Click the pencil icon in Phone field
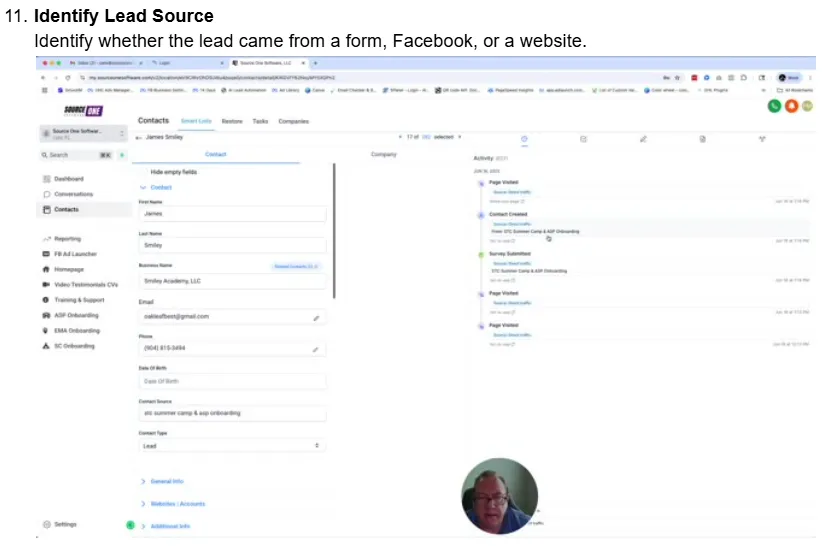This screenshot has width=825, height=546. pyautogui.click(x=316, y=349)
